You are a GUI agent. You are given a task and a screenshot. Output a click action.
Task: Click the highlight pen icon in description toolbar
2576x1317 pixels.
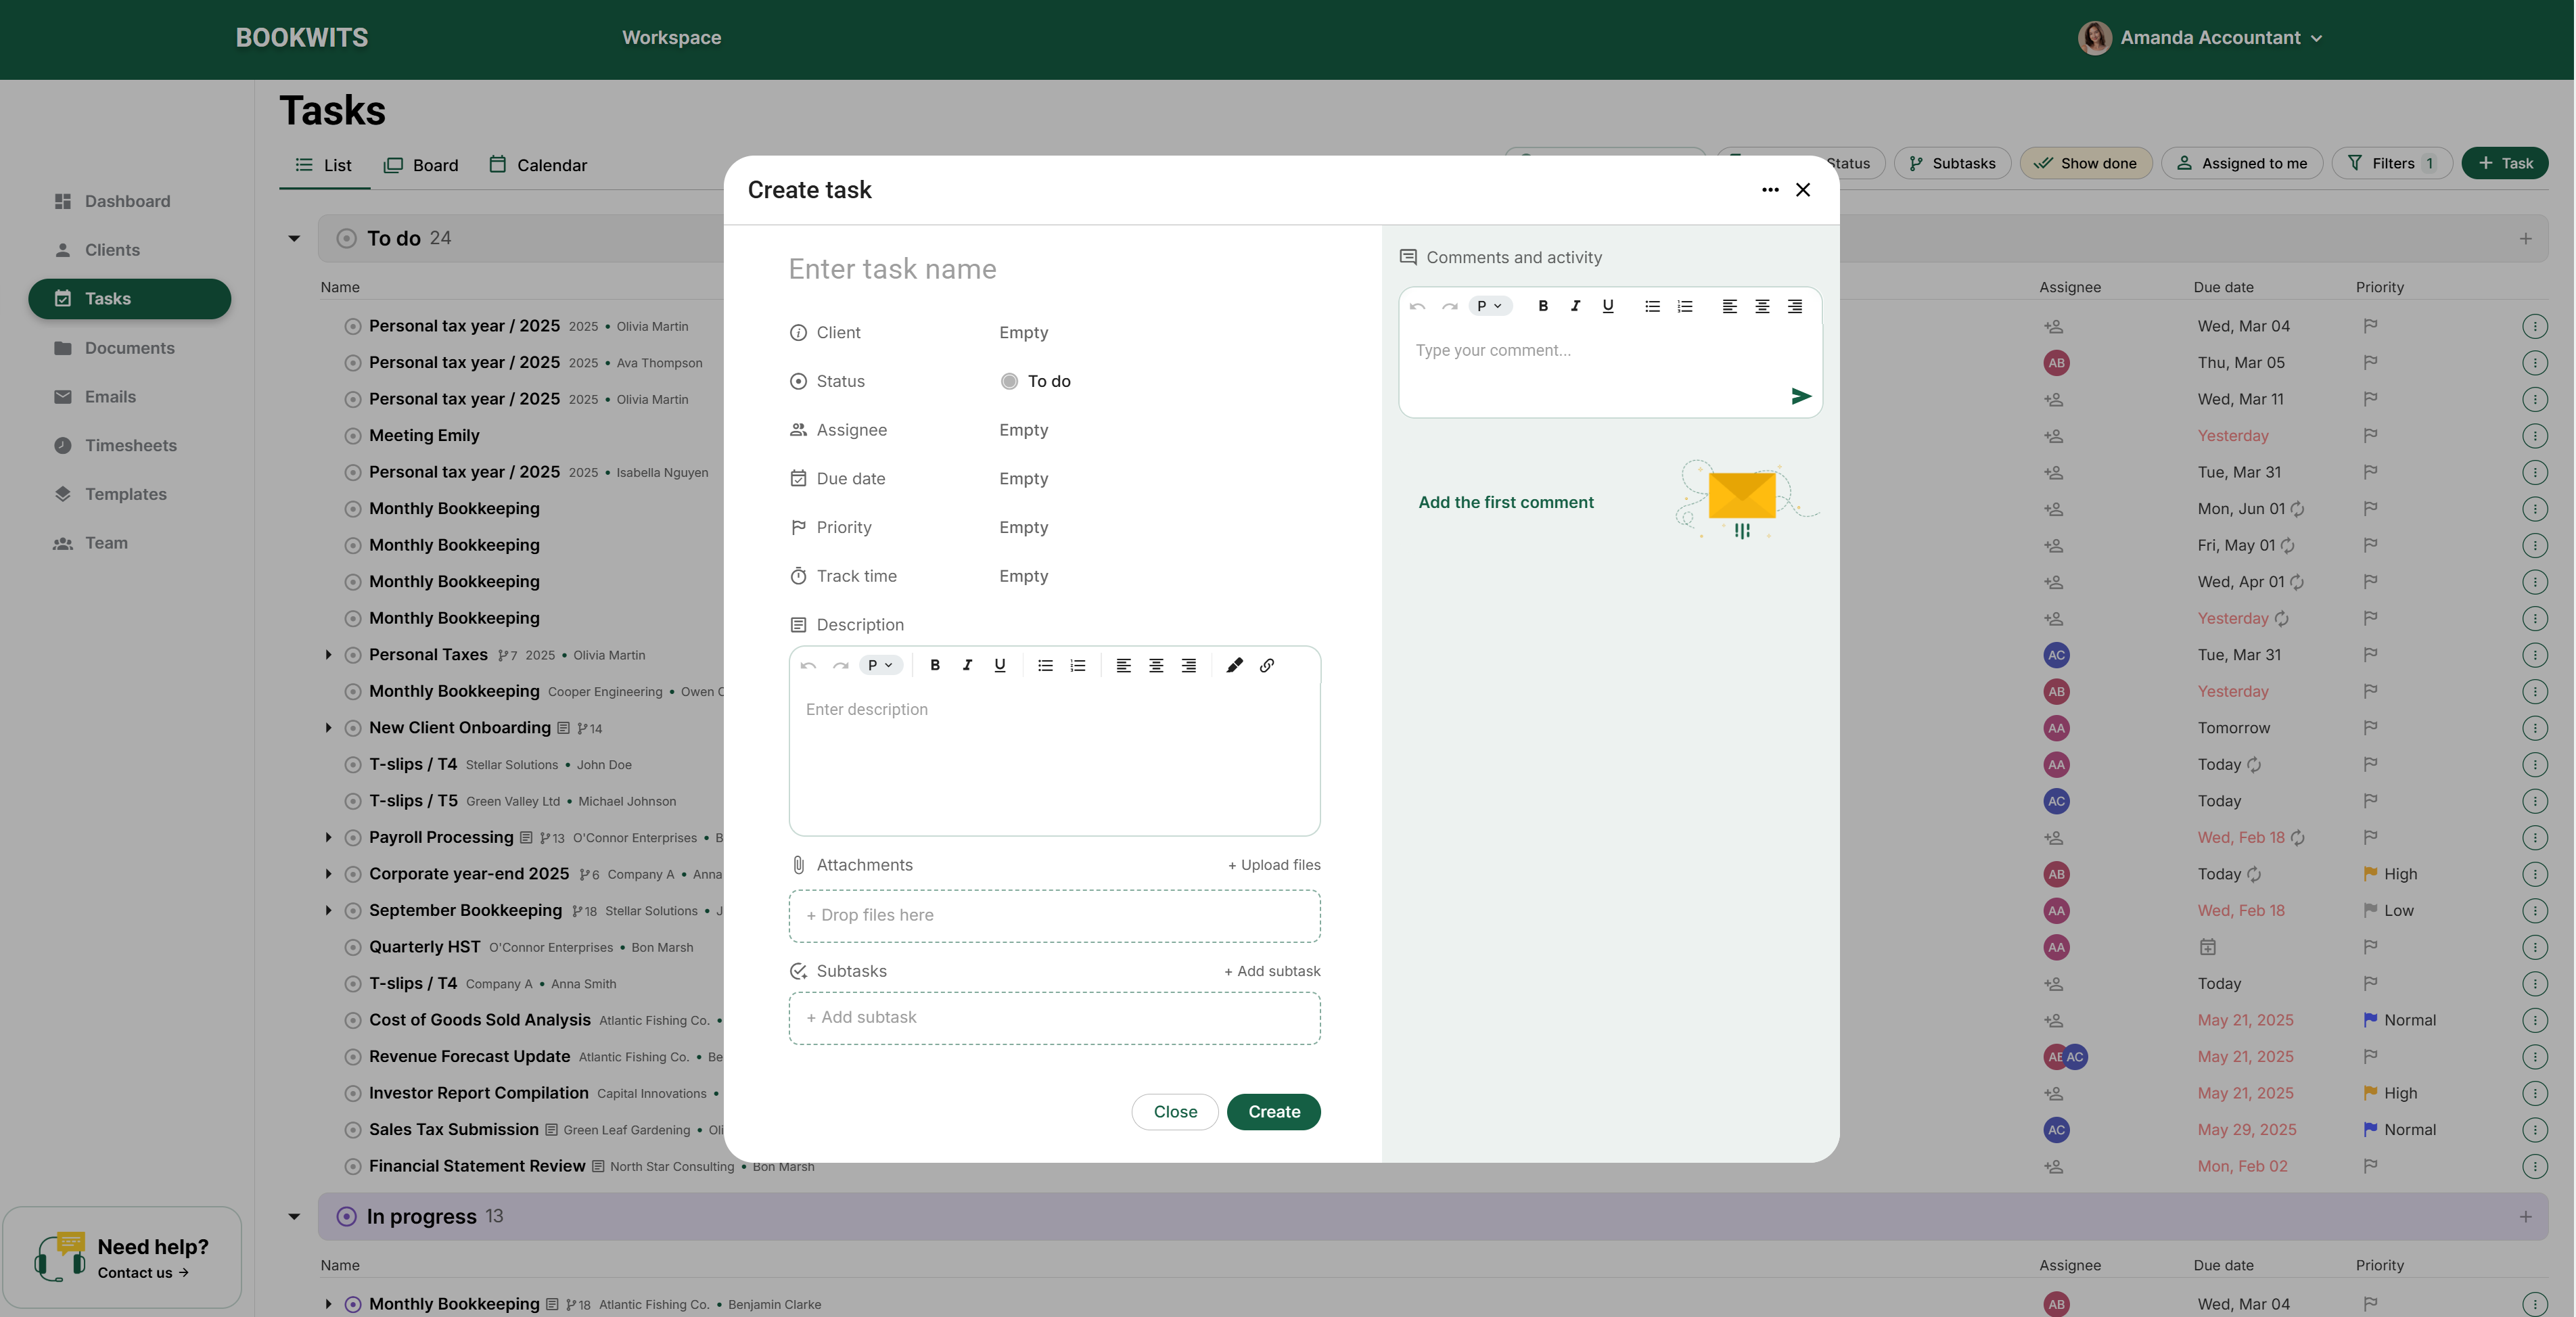pyautogui.click(x=1234, y=666)
